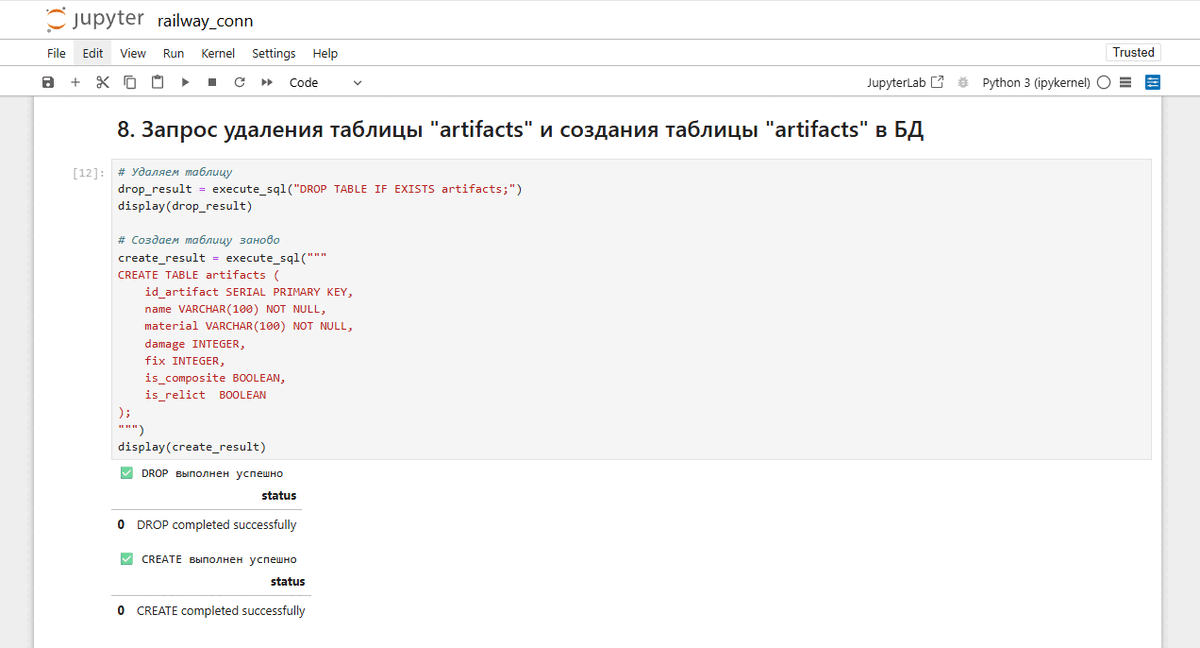Click the "DROP выполнен успешно" output text
Image resolution: width=1200 pixels, height=648 pixels.
coord(212,473)
